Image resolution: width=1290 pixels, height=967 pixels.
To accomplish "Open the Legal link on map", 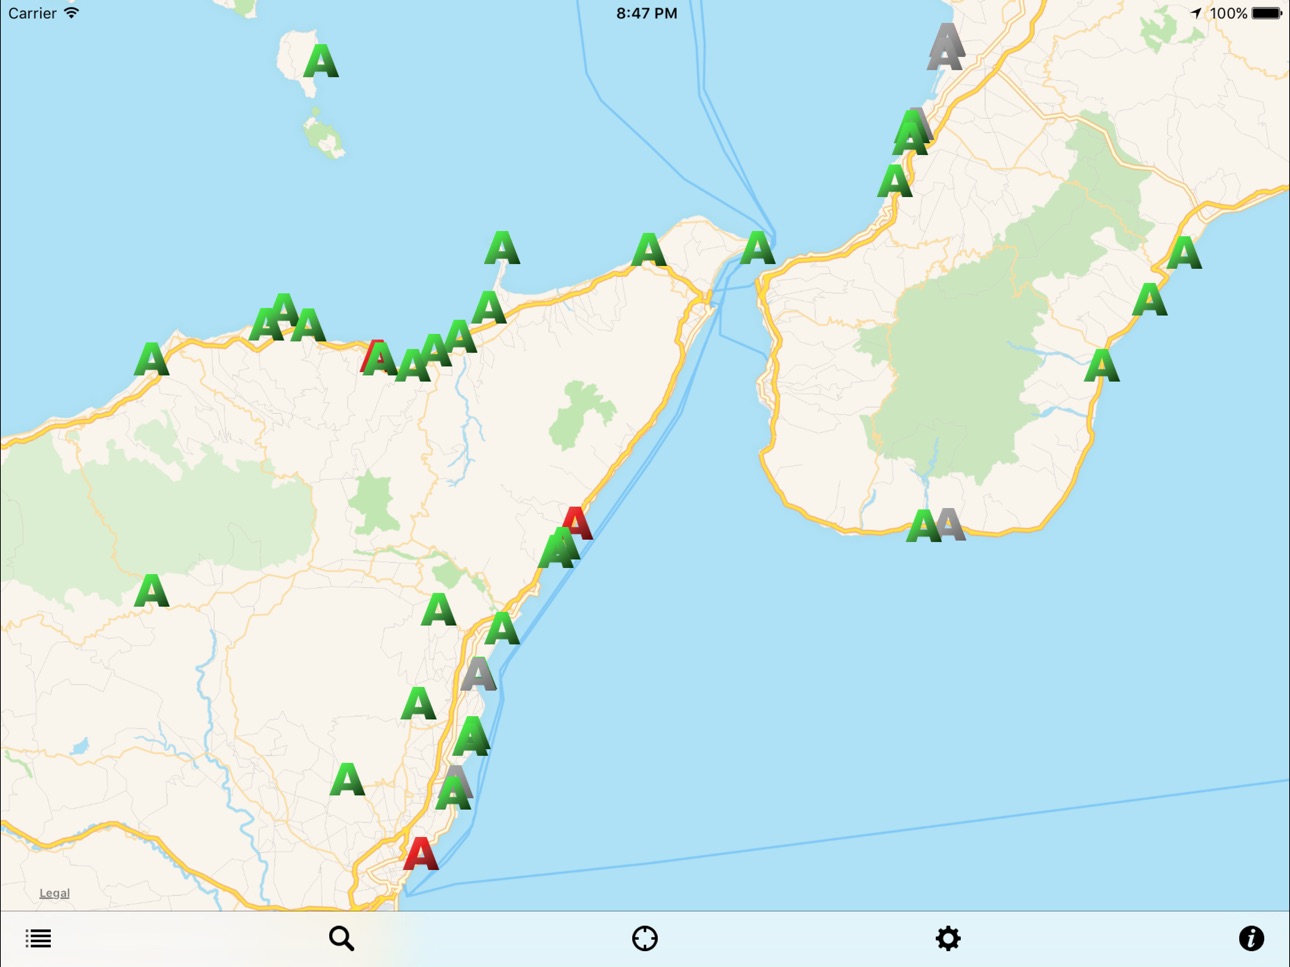I will tap(54, 893).
